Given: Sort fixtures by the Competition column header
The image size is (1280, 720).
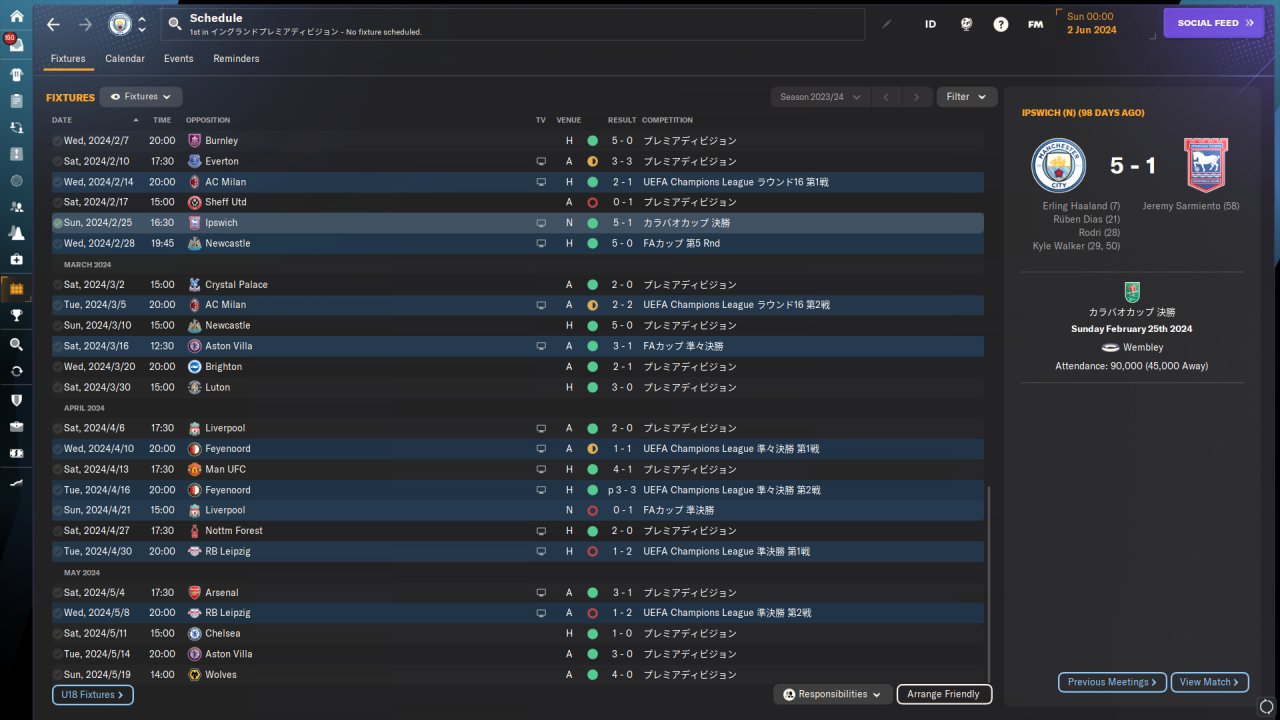Looking at the screenshot, I should coord(667,120).
